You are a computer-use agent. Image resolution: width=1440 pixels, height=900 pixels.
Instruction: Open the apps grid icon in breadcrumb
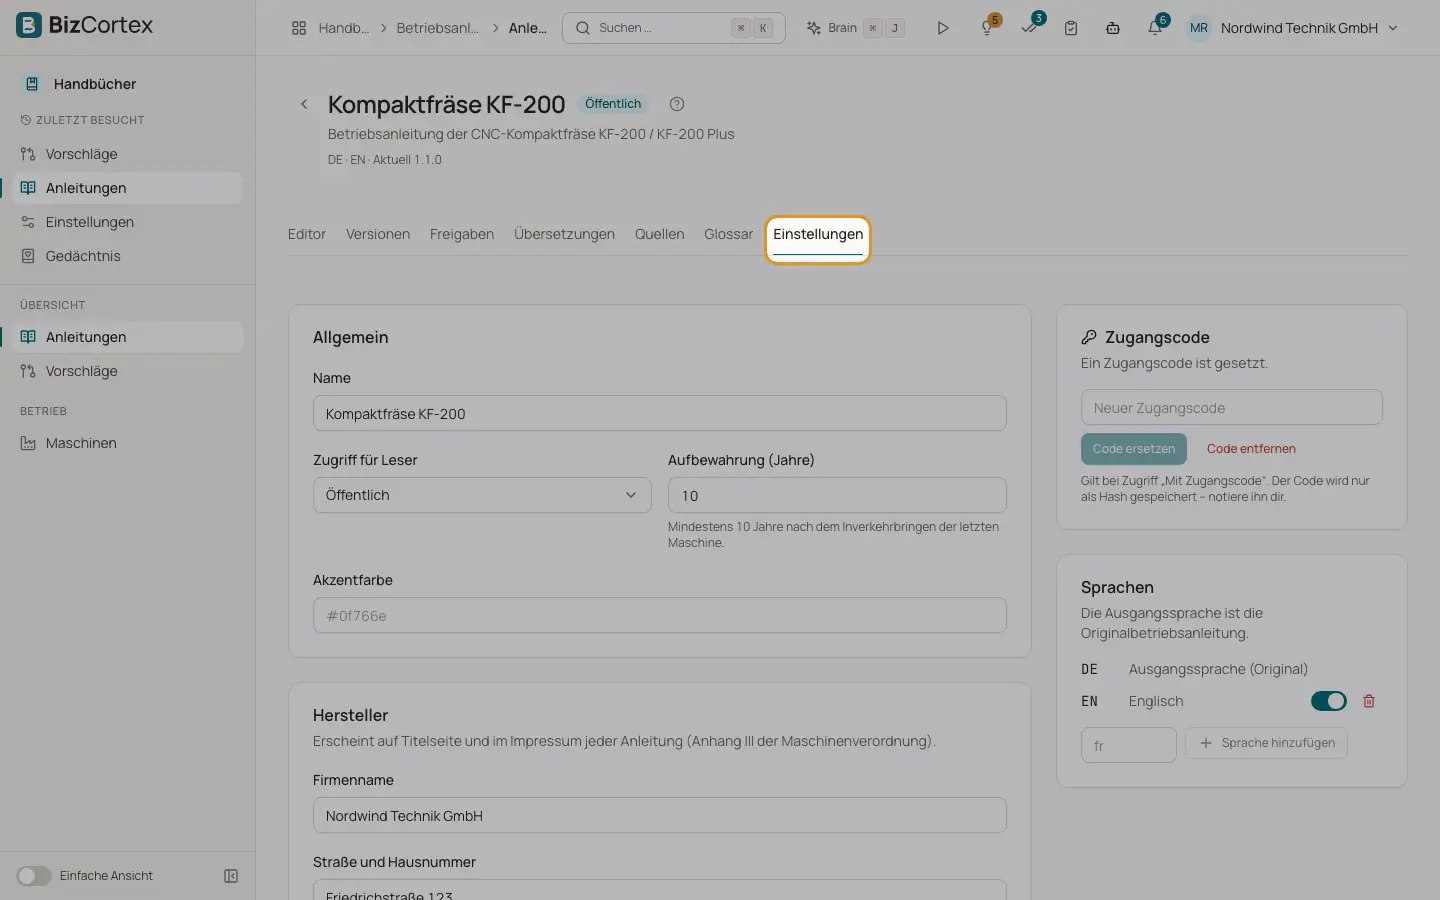(x=298, y=28)
